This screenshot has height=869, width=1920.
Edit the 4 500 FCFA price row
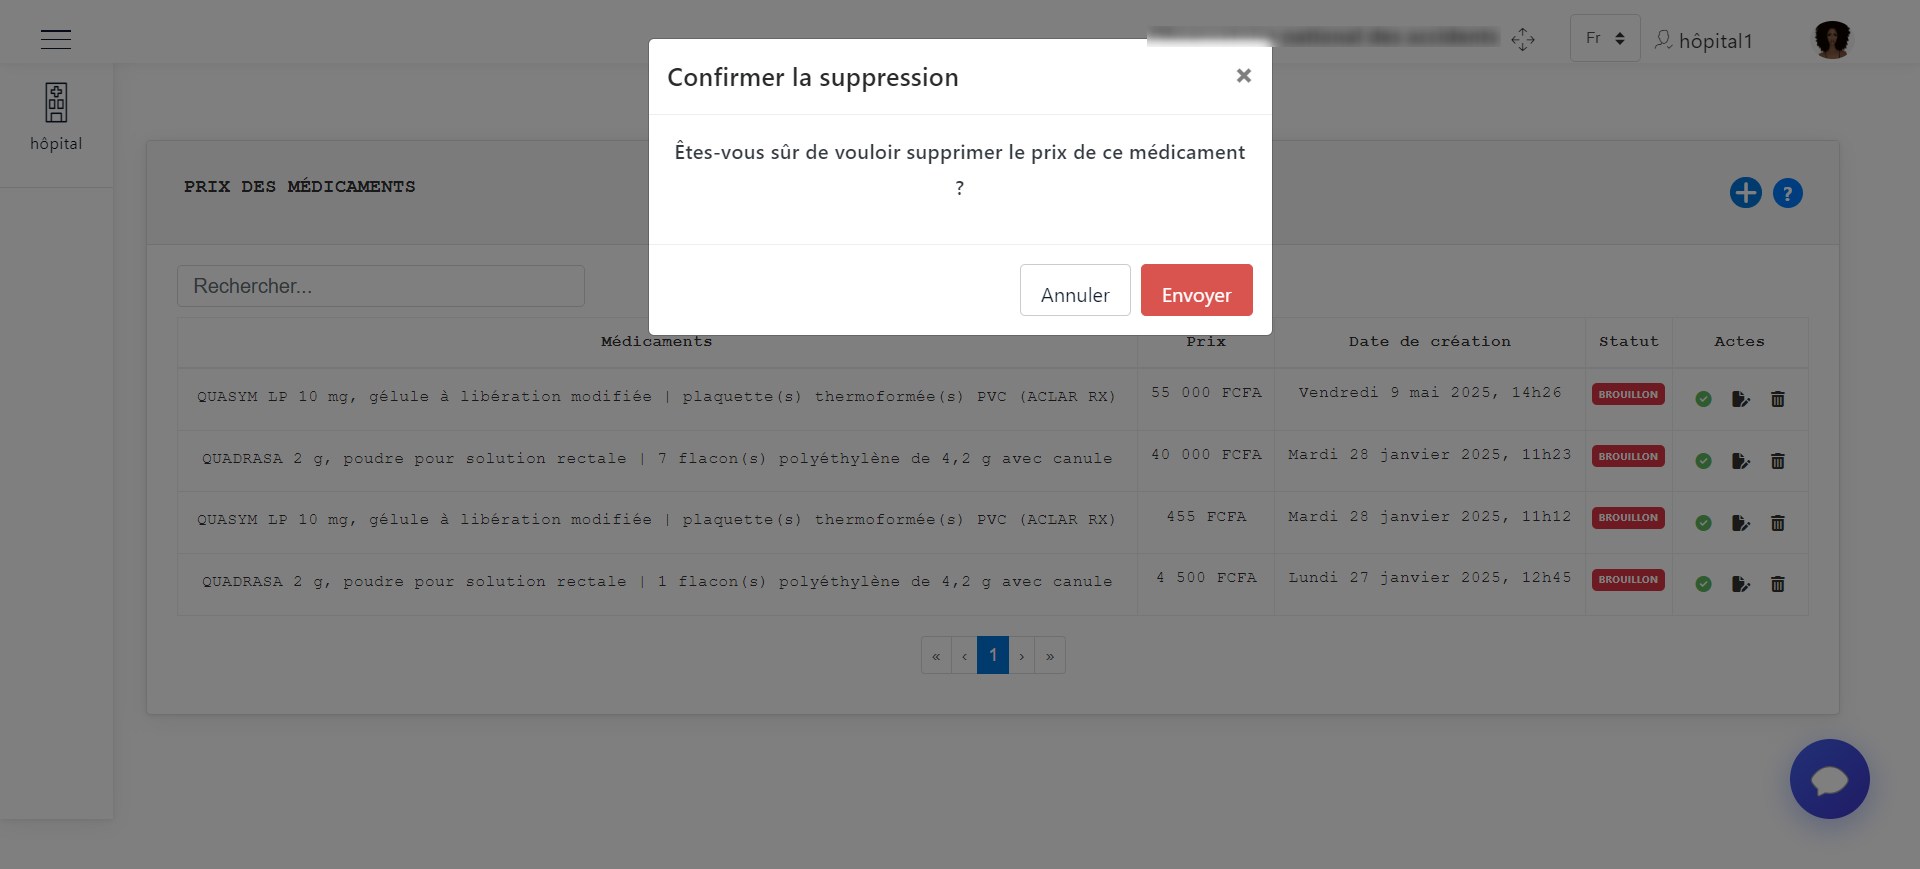(x=1741, y=584)
